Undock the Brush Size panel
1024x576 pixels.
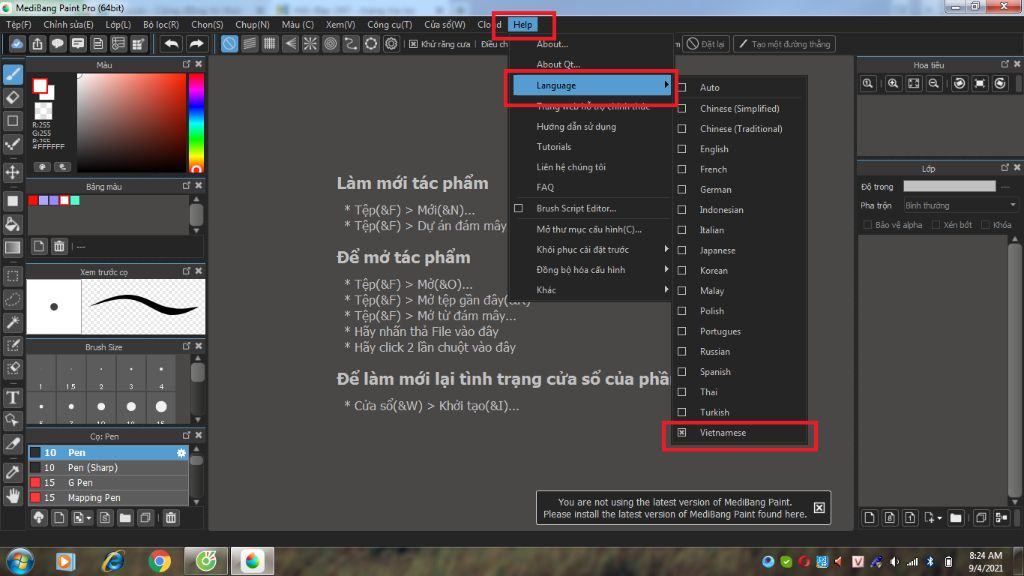click(186, 346)
